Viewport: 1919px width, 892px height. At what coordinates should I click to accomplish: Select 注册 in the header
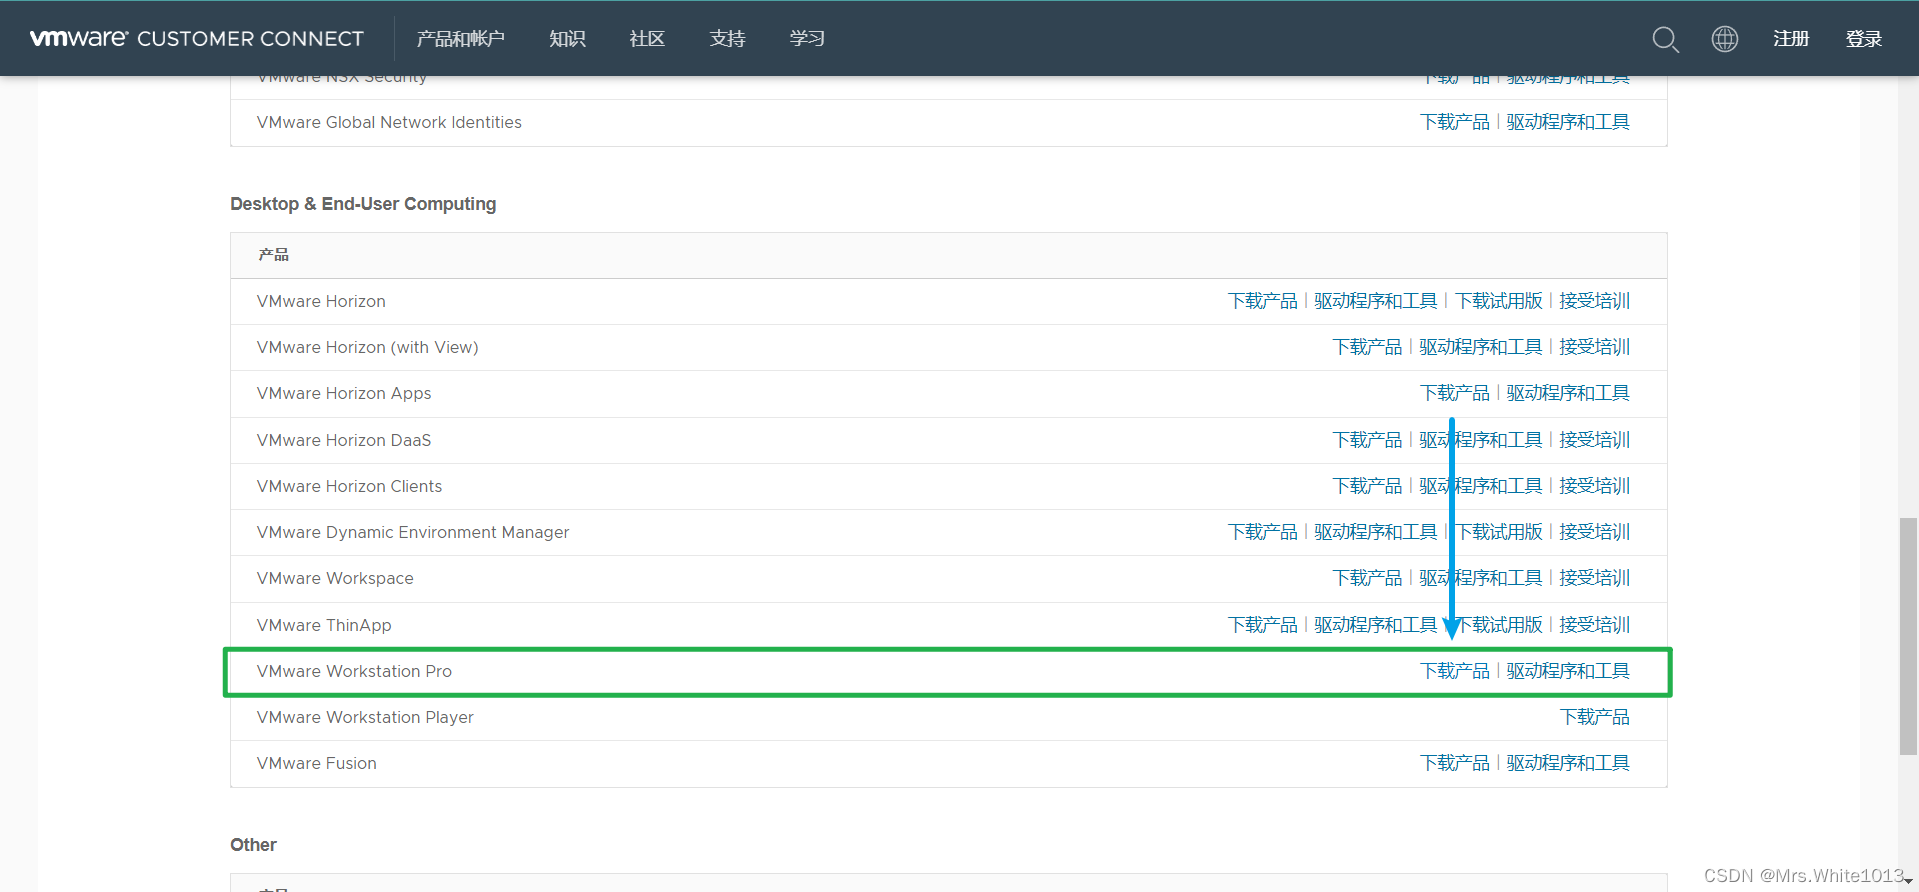pyautogui.click(x=1791, y=39)
